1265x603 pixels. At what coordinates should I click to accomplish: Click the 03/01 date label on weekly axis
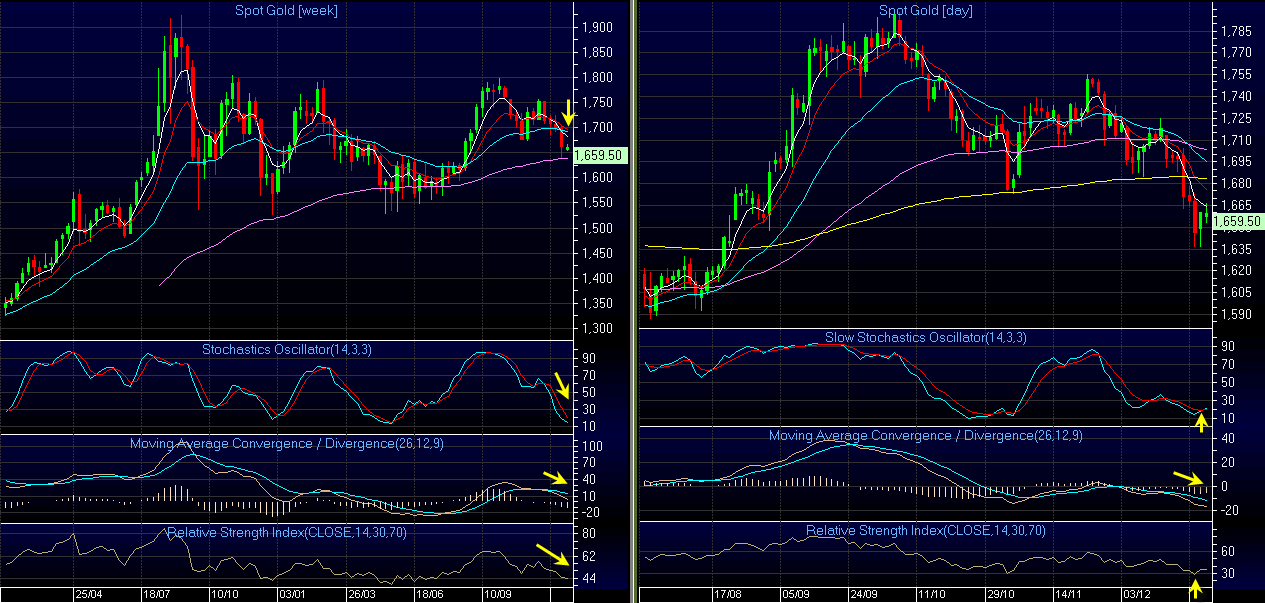[291, 593]
